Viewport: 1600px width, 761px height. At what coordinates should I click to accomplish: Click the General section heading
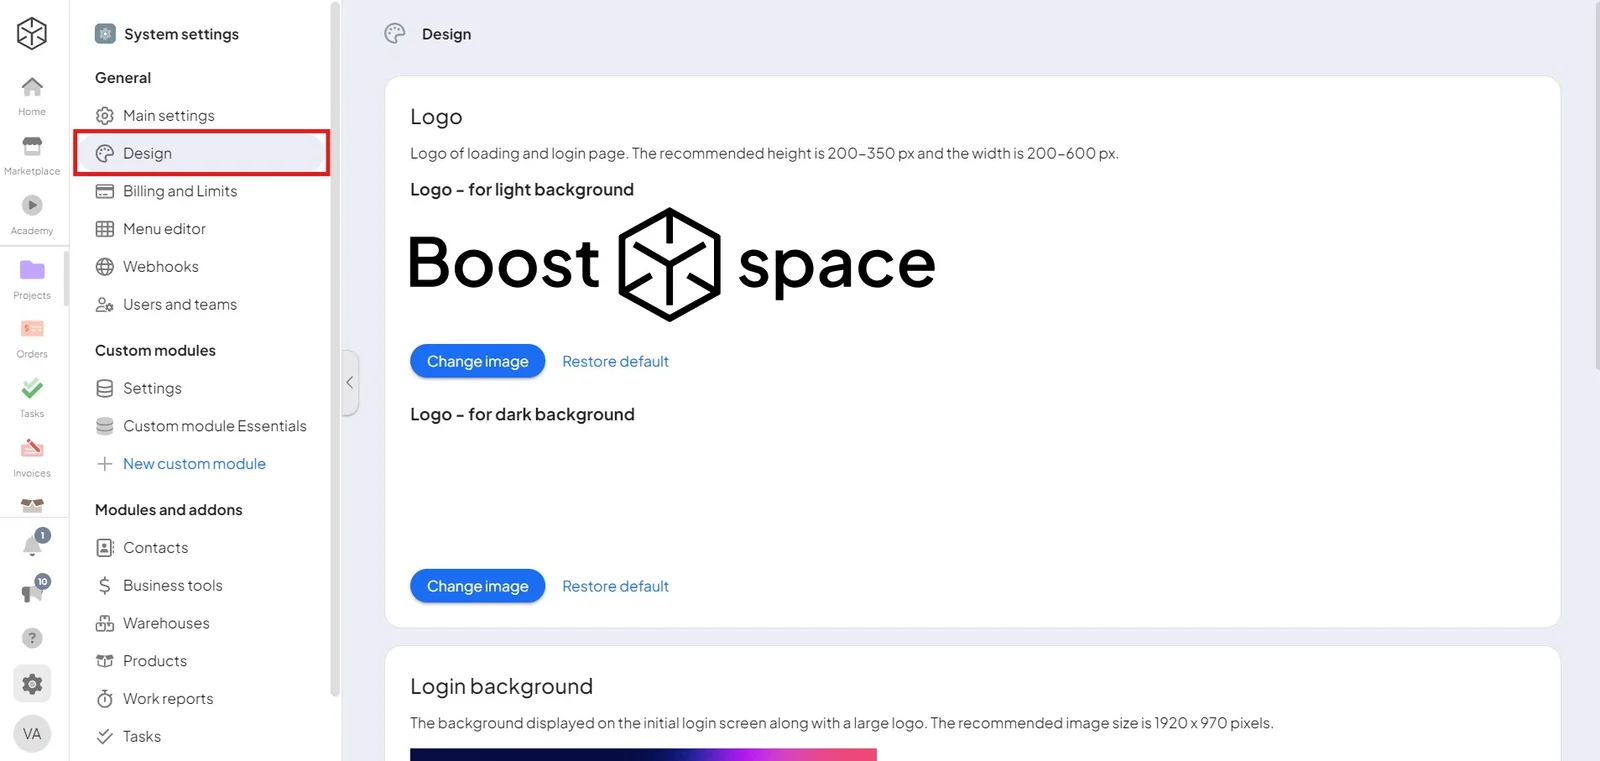click(x=123, y=78)
